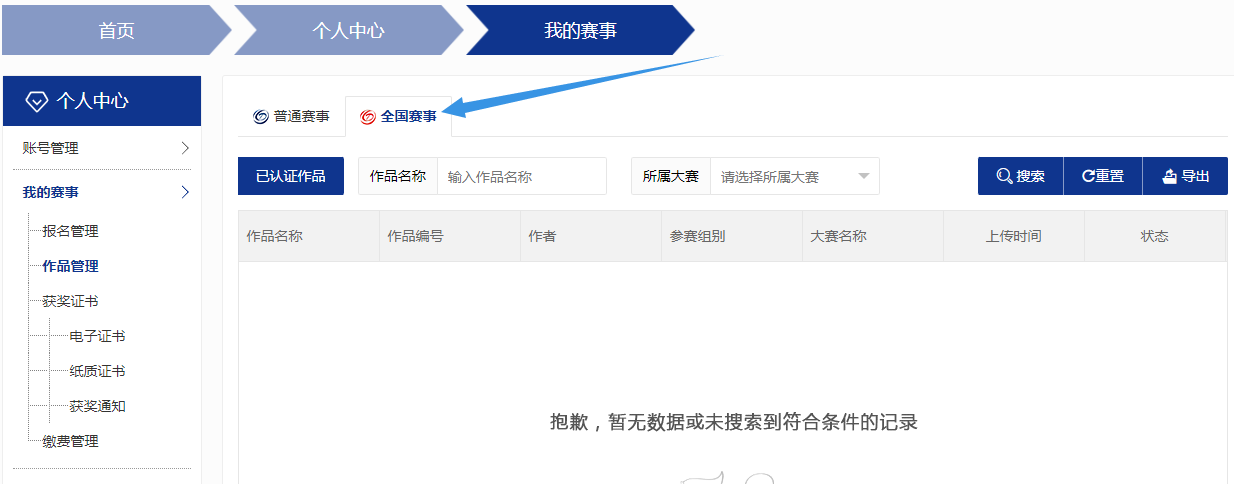
Task: Expand the 我的赛事 chevron arrow
Action: pyautogui.click(x=185, y=192)
